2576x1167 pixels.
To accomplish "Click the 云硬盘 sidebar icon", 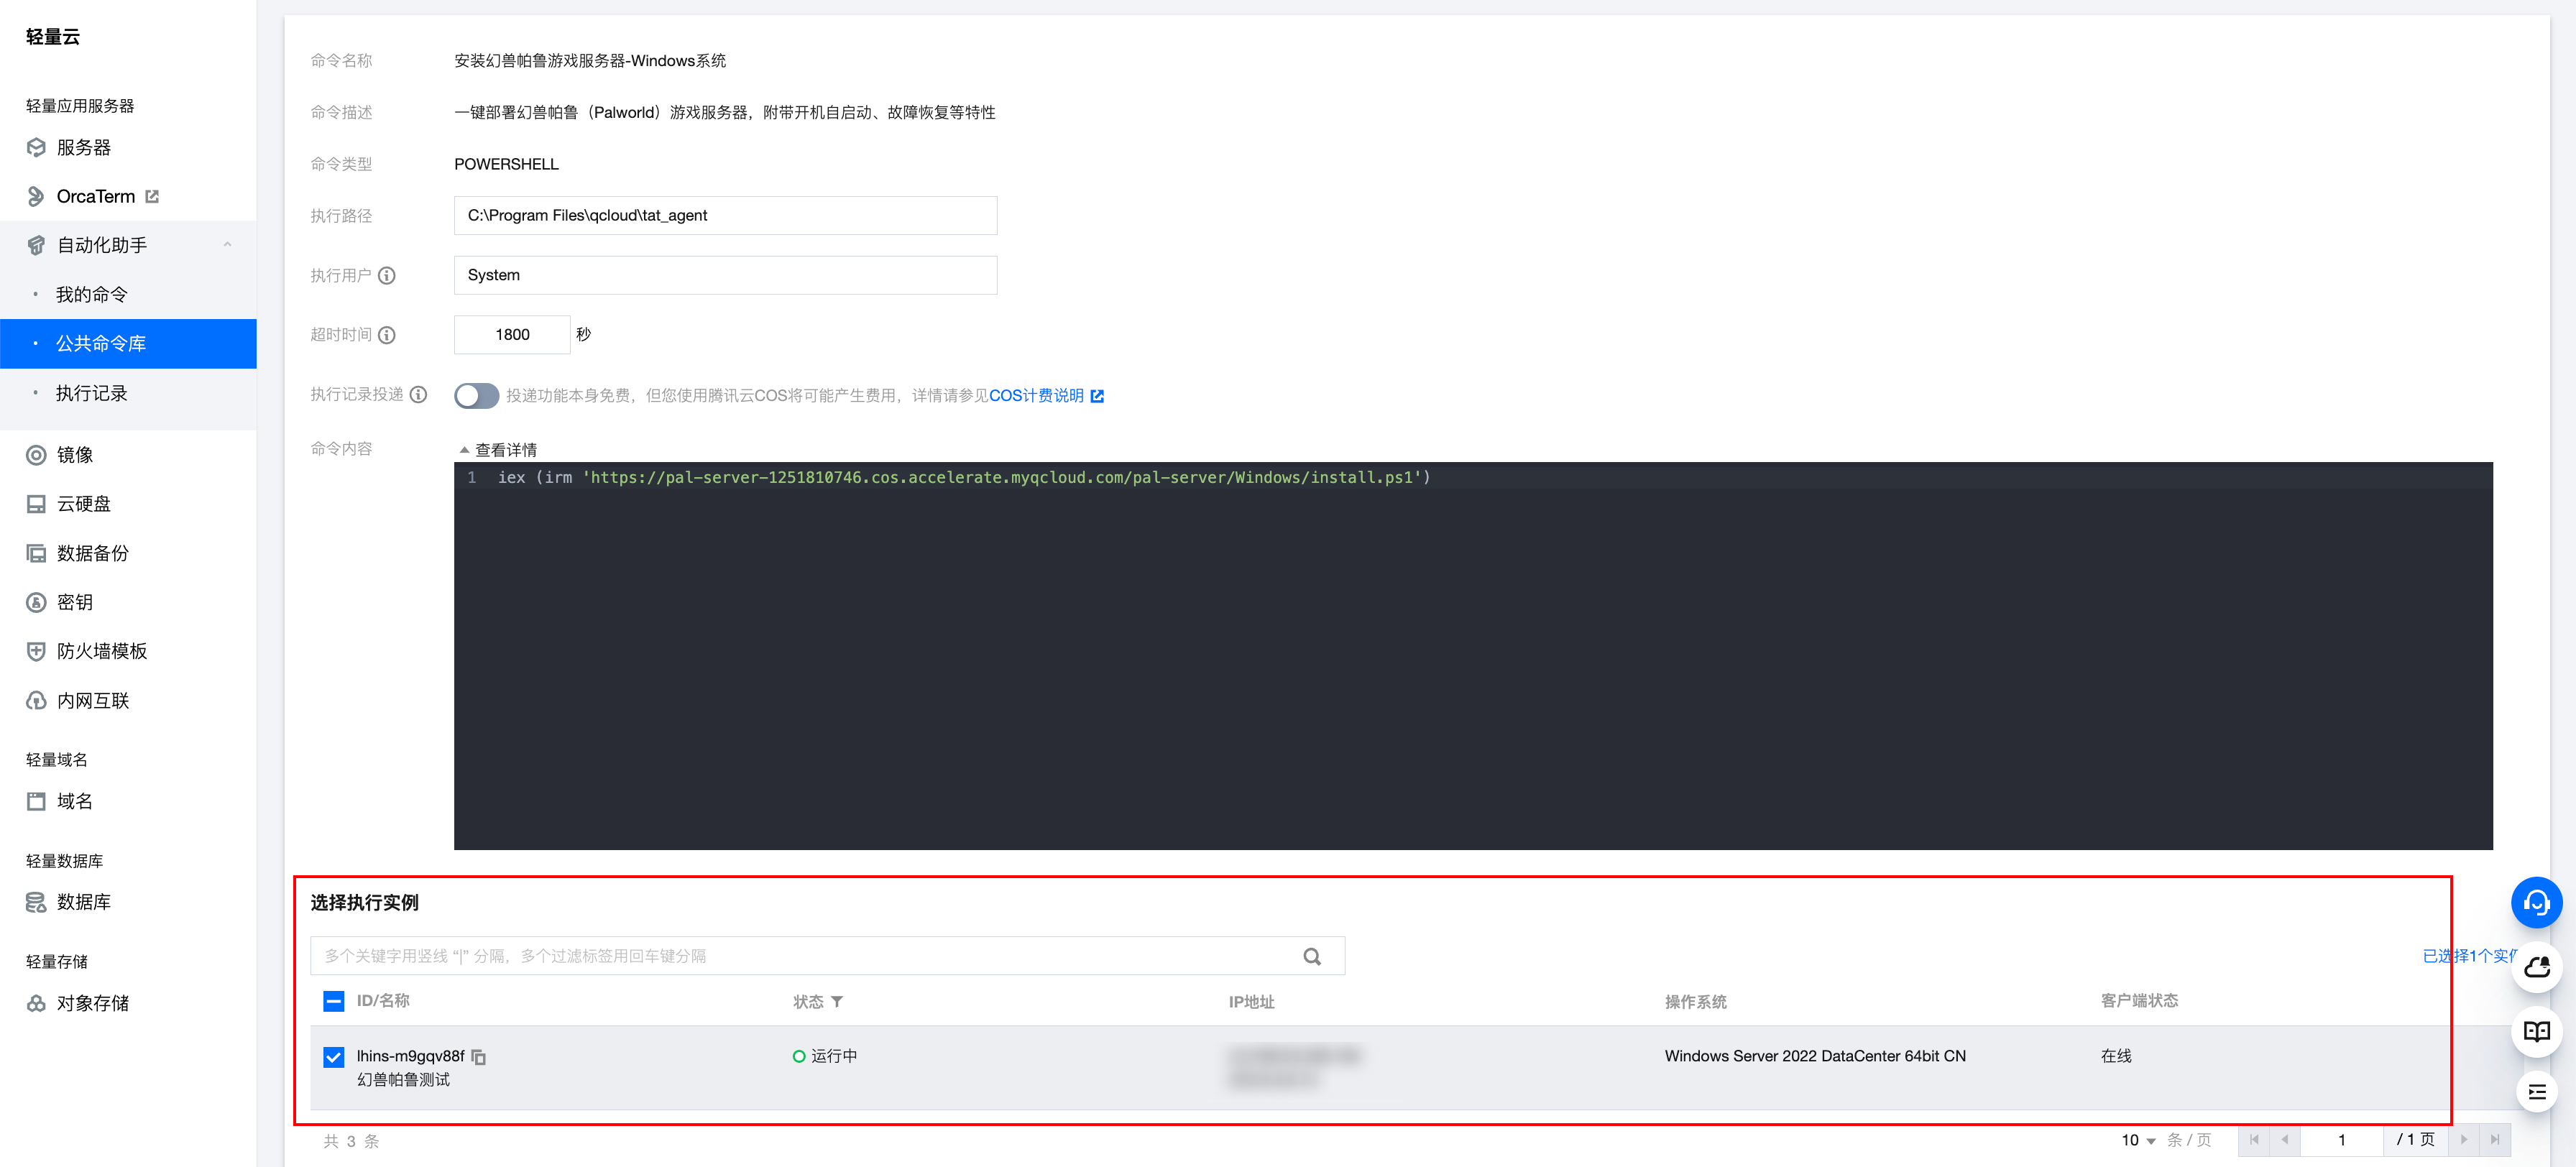I will pyautogui.click(x=36, y=504).
